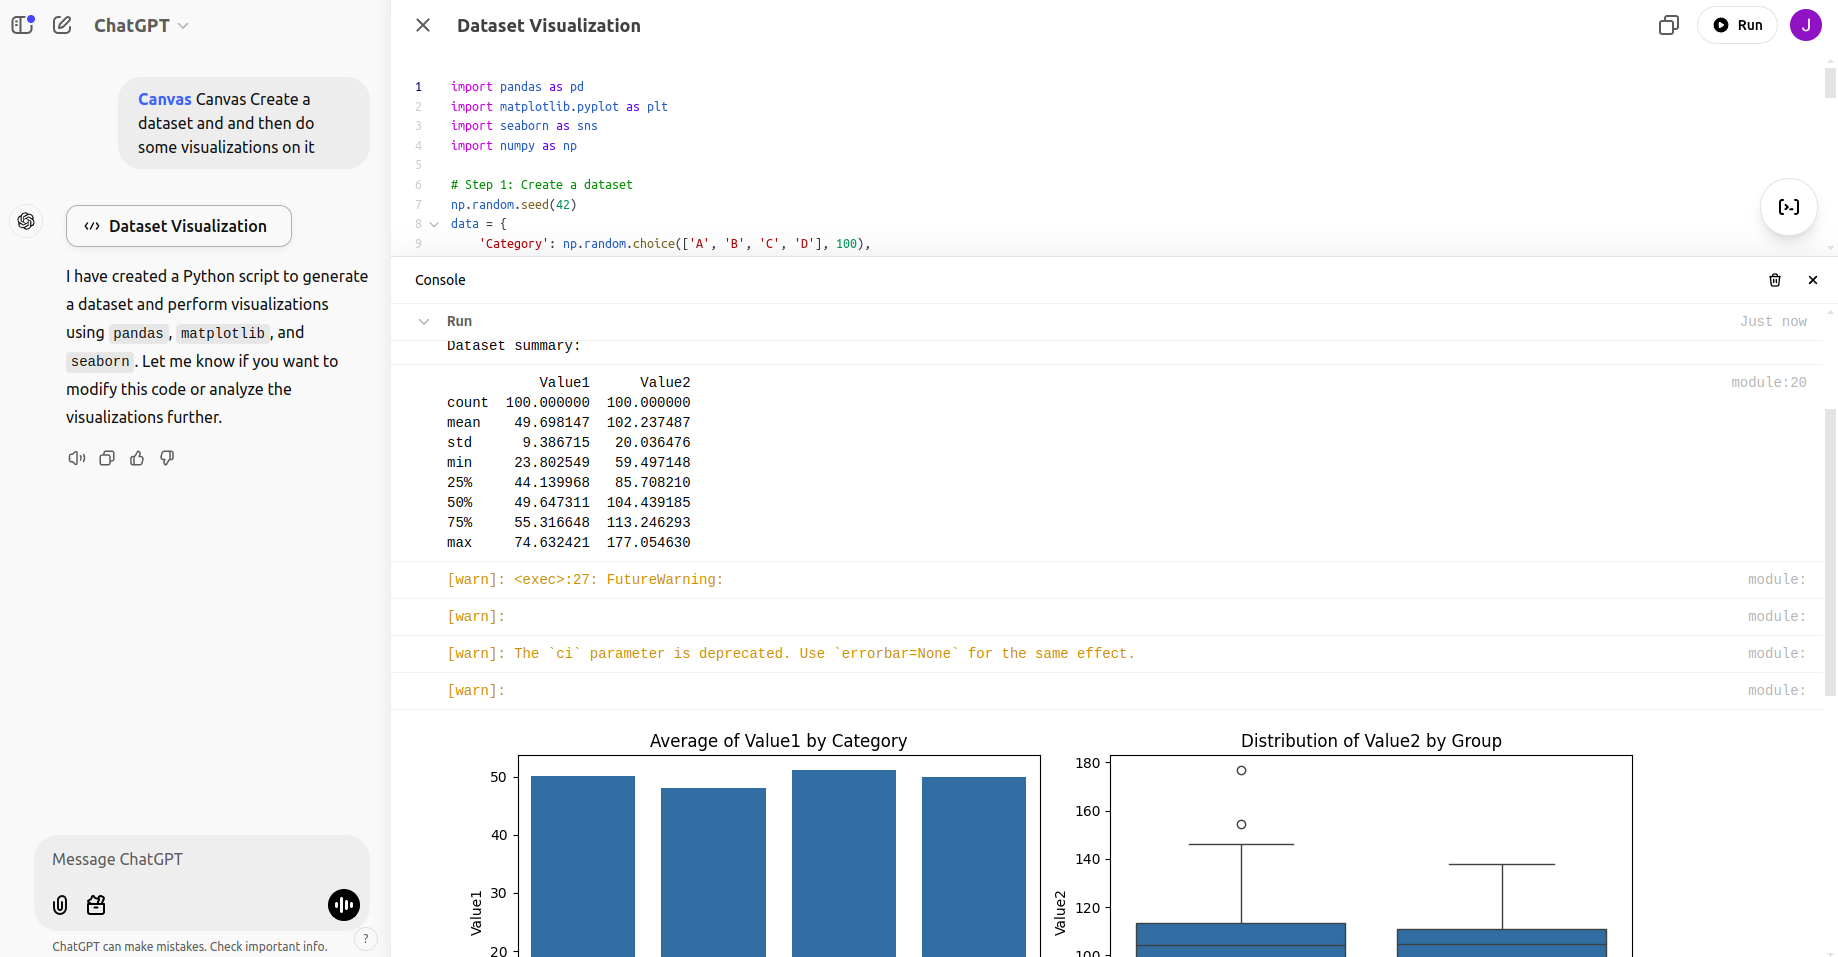1838x957 pixels.
Task: Open the help question mark button
Action: click(x=366, y=939)
